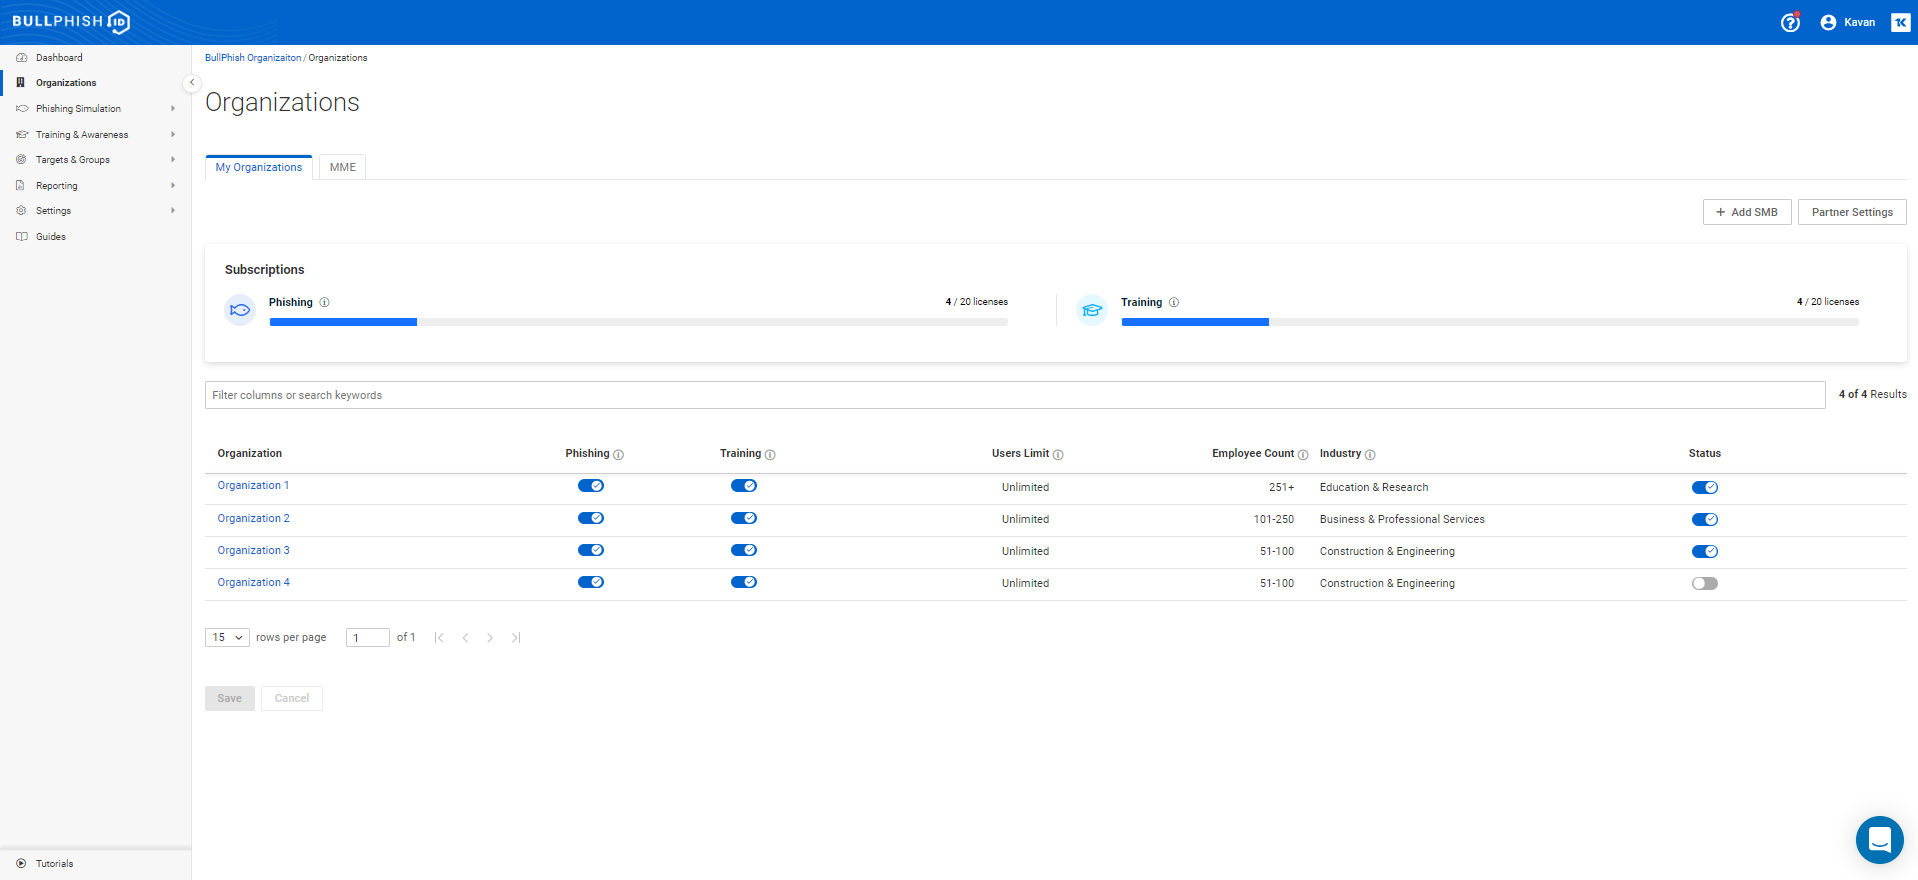Open the chat support bubble icon

coord(1880,840)
